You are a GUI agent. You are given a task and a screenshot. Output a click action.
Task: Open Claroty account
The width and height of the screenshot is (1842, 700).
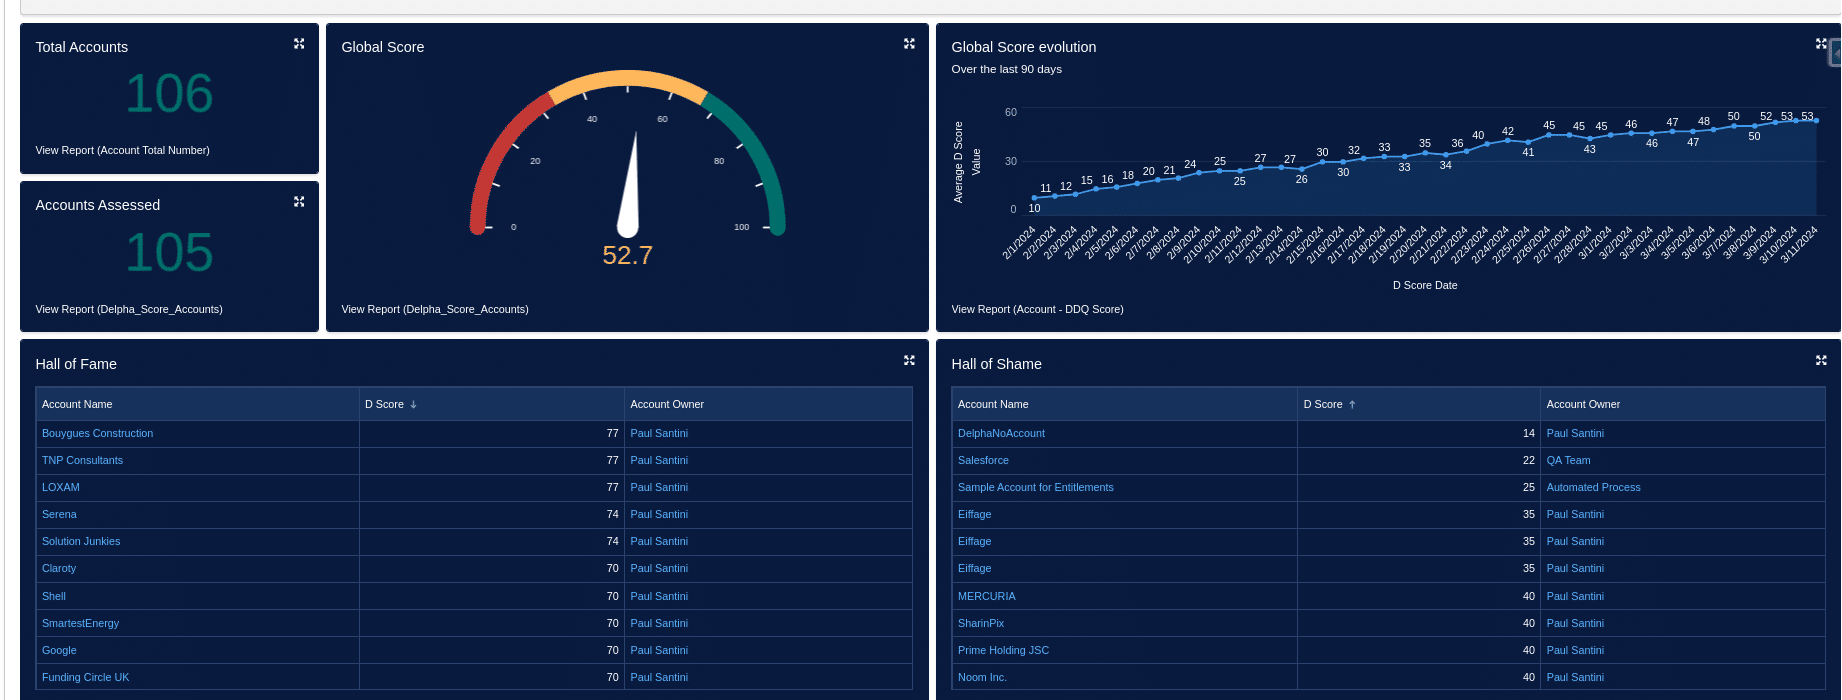59,568
